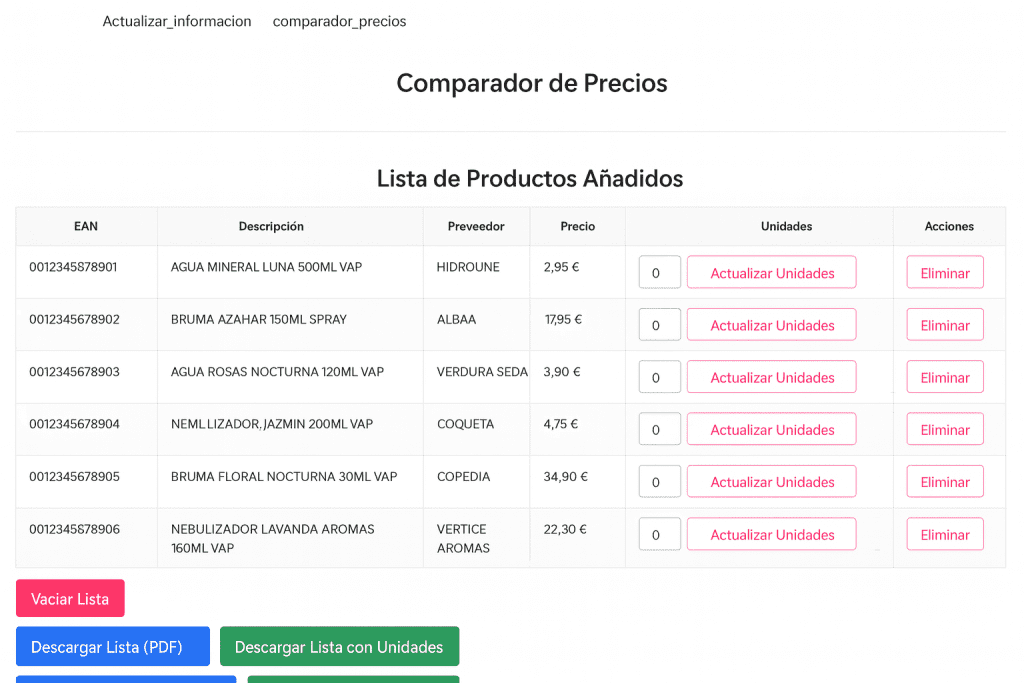Update units for the COQUETA product

click(x=771, y=430)
